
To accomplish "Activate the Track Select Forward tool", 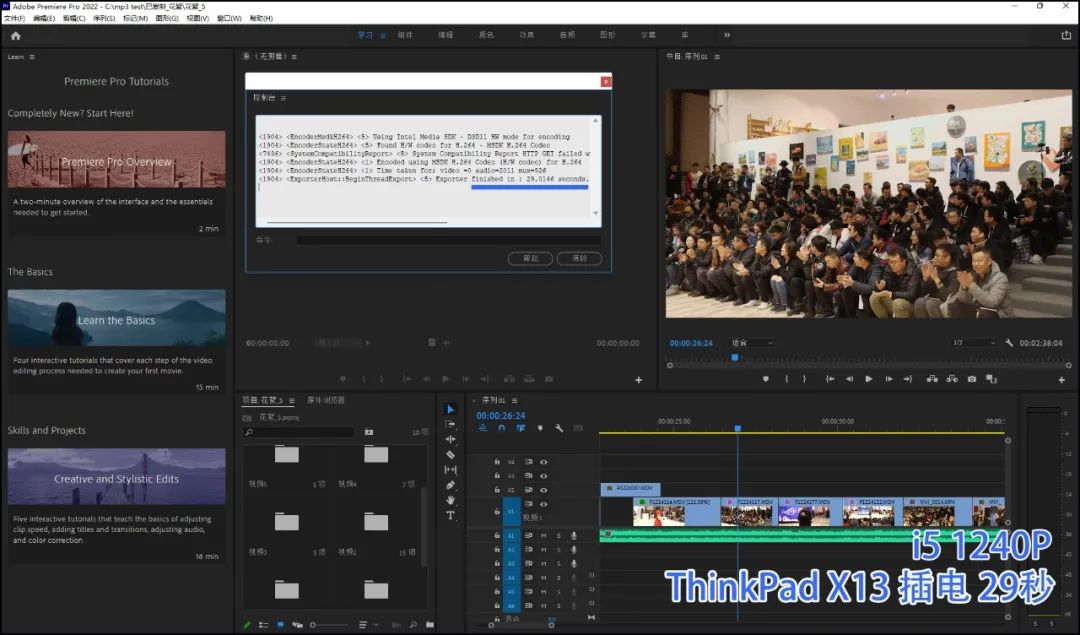I will point(450,424).
